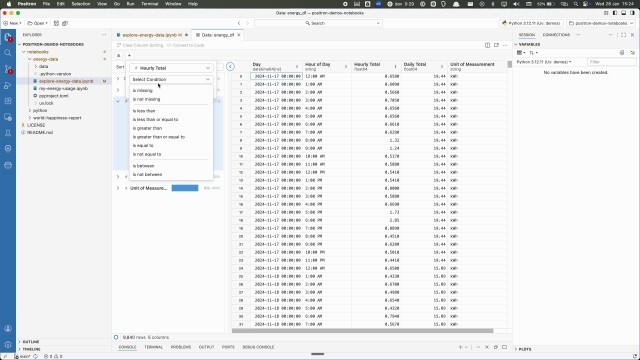Open the New file dropdown
Image resolution: width=640 pixels, height=360 pixels.
[12, 23]
